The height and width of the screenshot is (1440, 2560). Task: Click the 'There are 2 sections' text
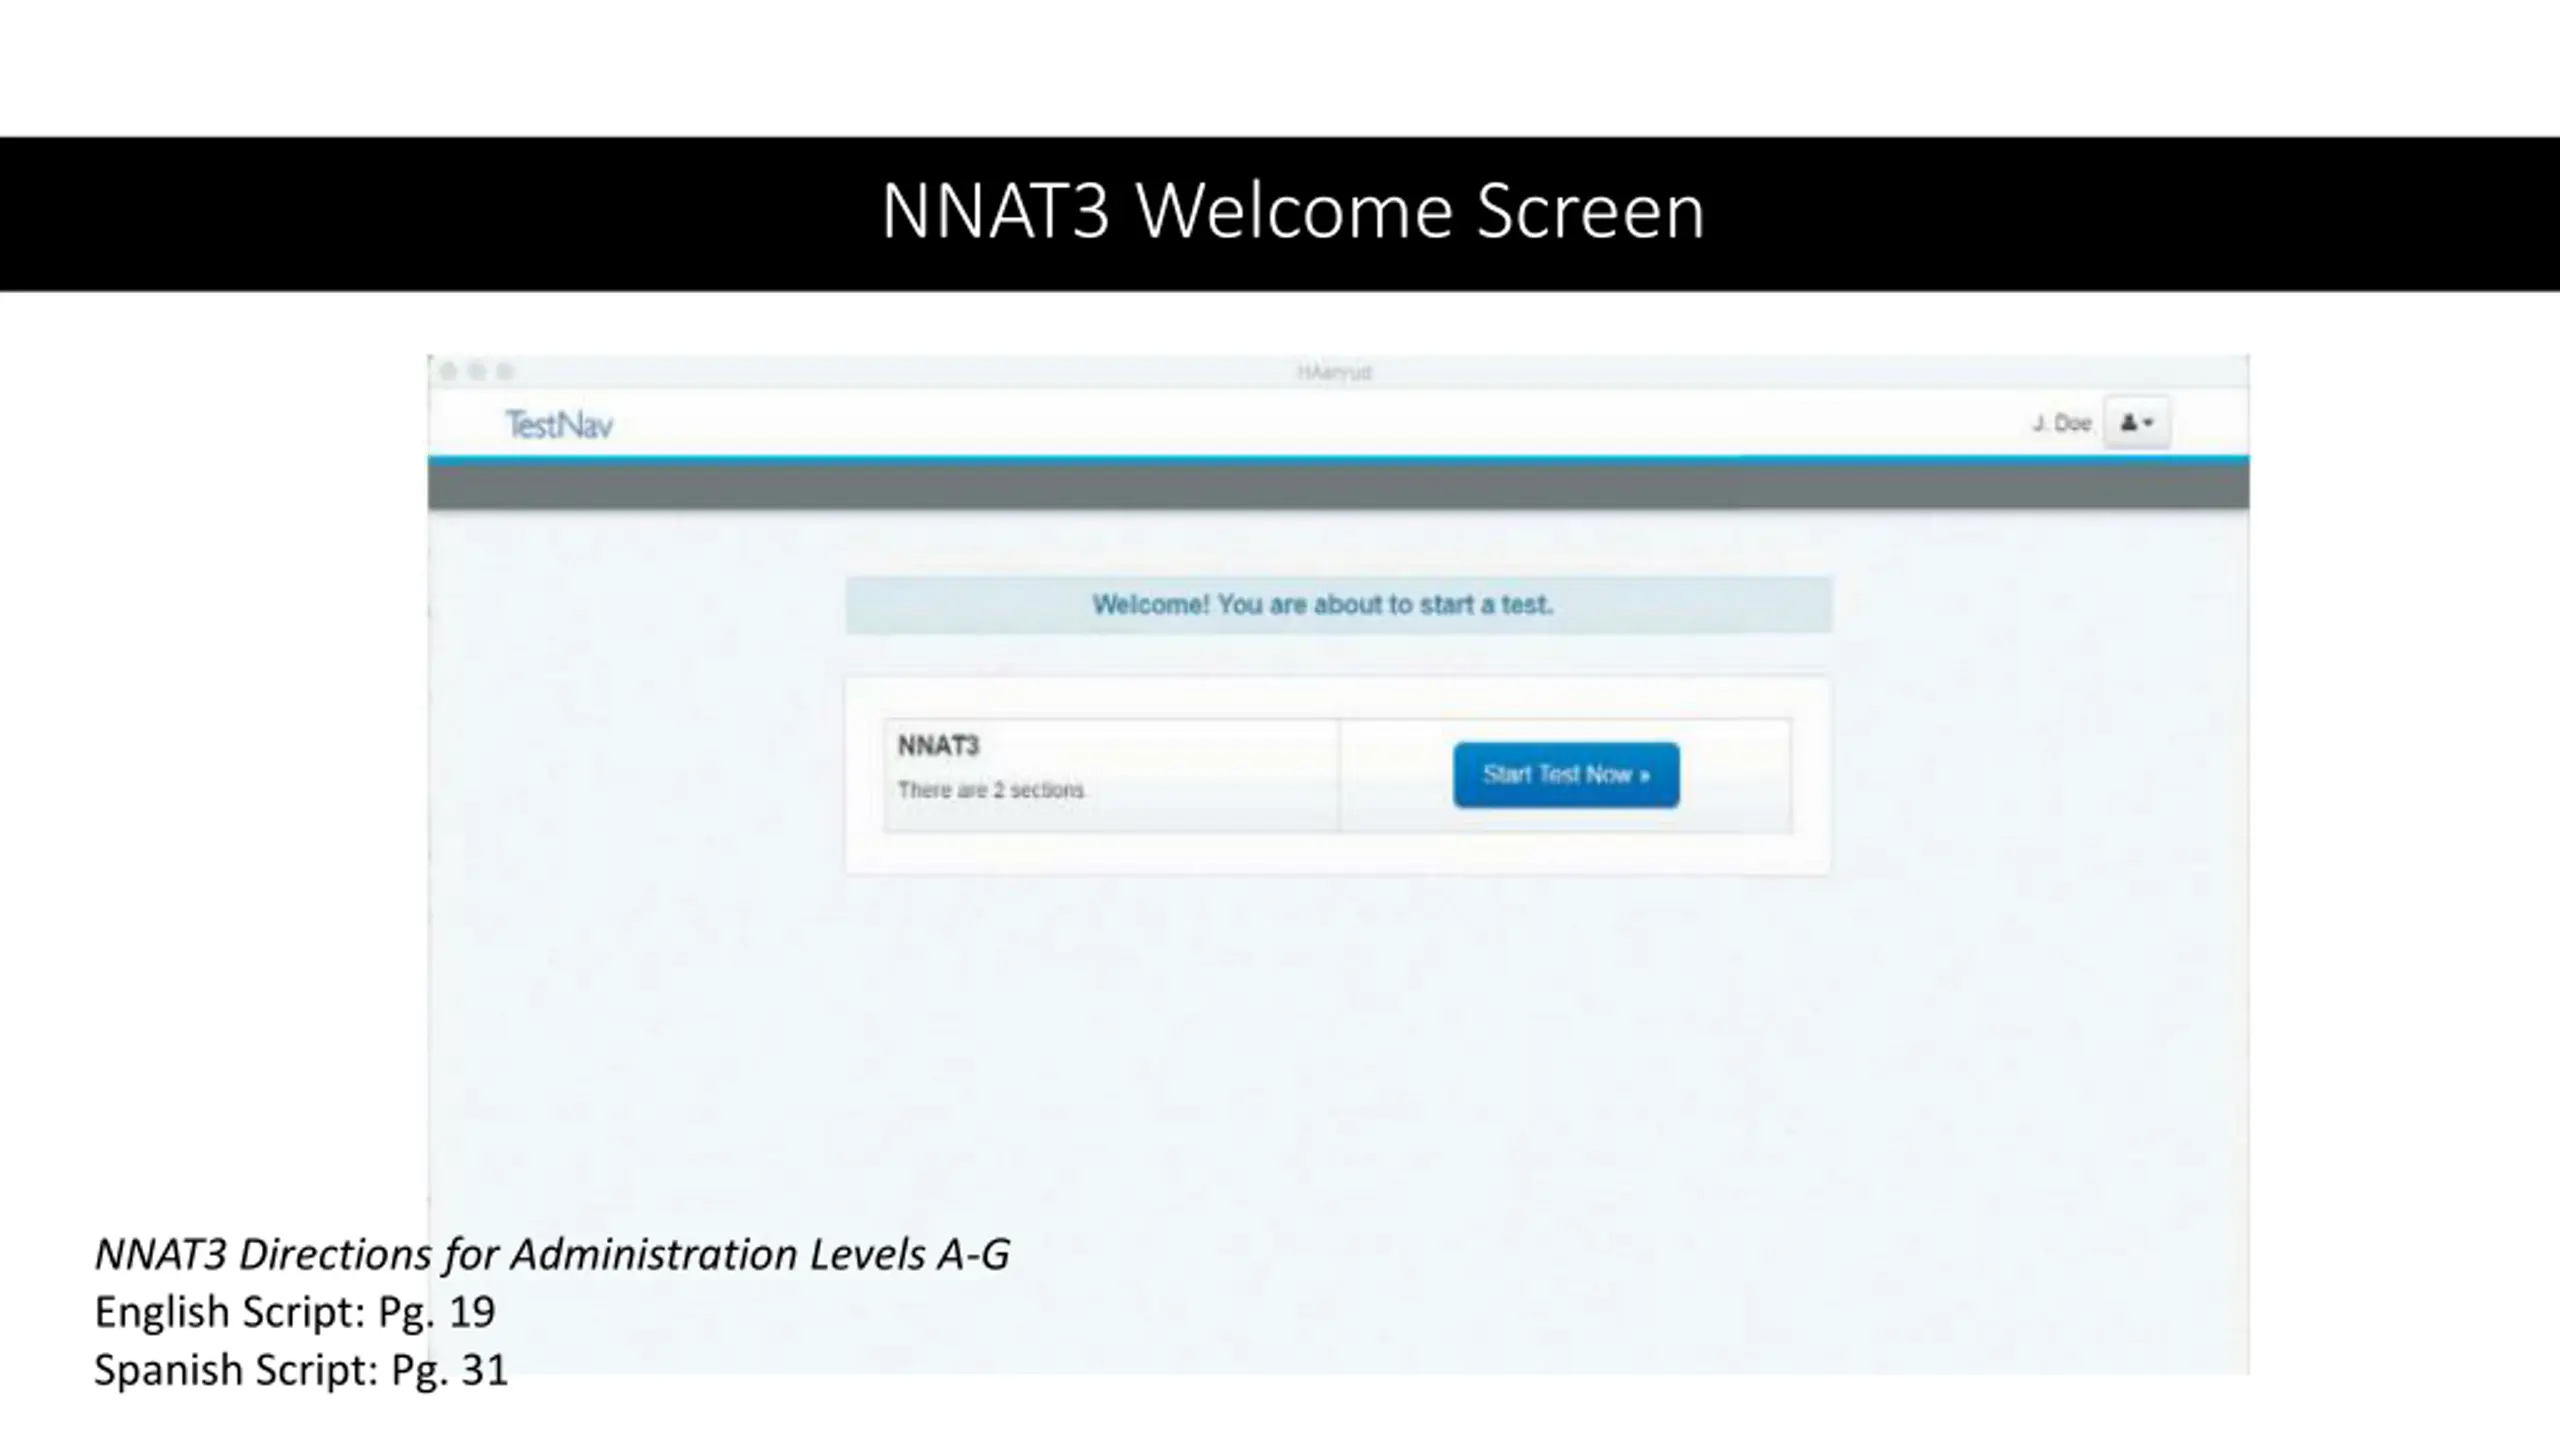click(990, 790)
